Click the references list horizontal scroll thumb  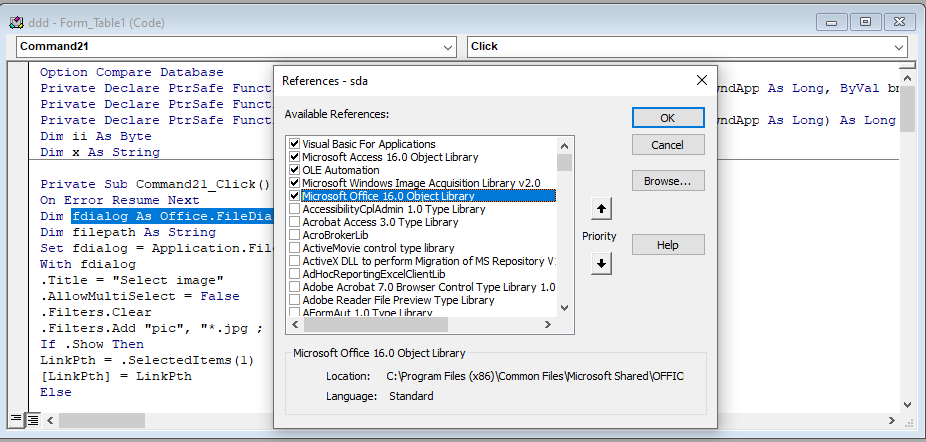375,324
